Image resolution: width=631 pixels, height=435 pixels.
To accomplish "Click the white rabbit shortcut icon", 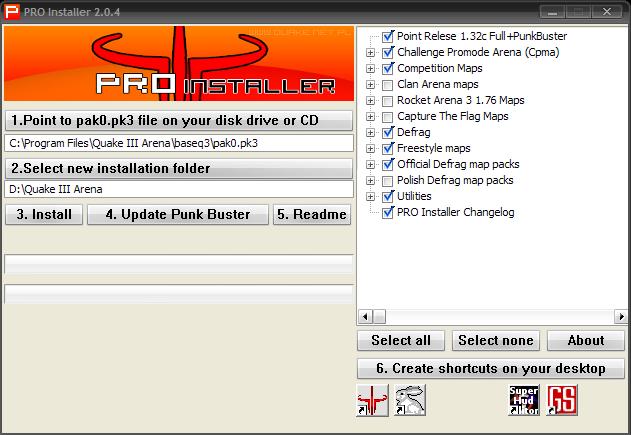I will [410, 400].
